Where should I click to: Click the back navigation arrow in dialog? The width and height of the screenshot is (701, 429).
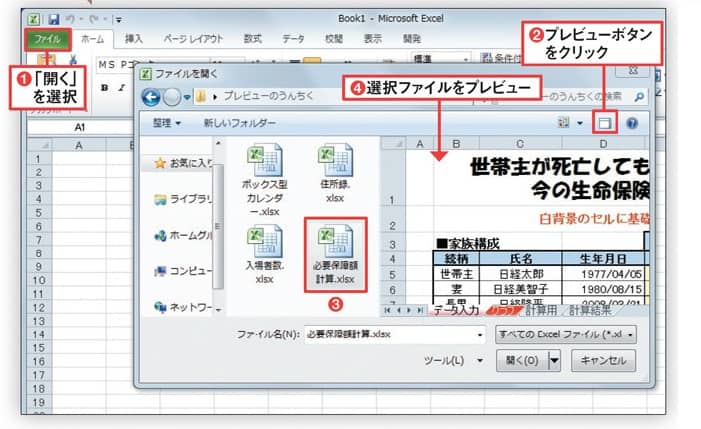(x=152, y=97)
